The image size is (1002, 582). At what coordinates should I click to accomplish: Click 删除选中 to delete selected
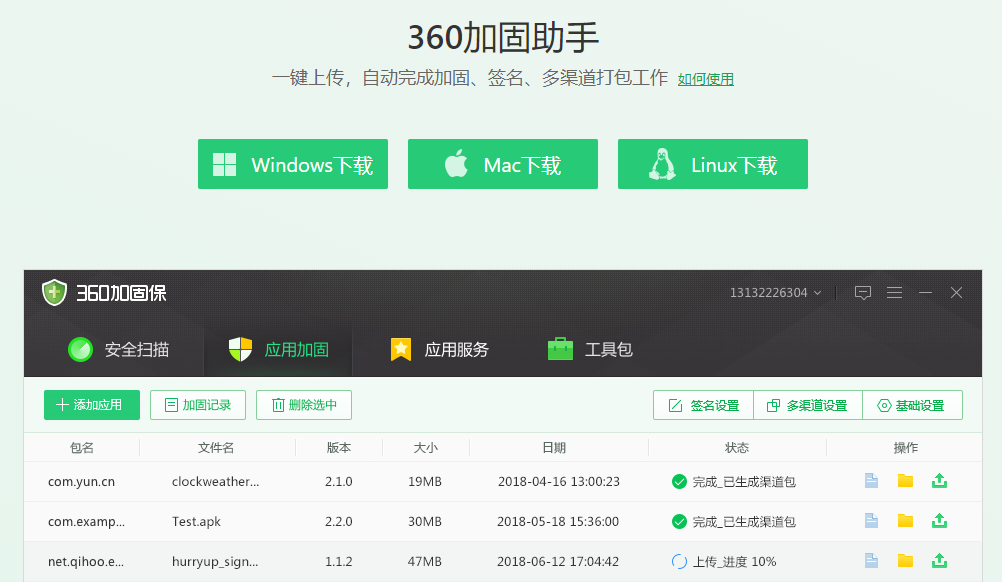(x=304, y=405)
